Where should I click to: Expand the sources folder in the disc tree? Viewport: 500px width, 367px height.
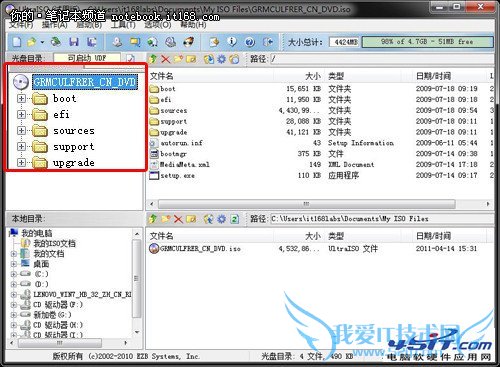click(21, 130)
